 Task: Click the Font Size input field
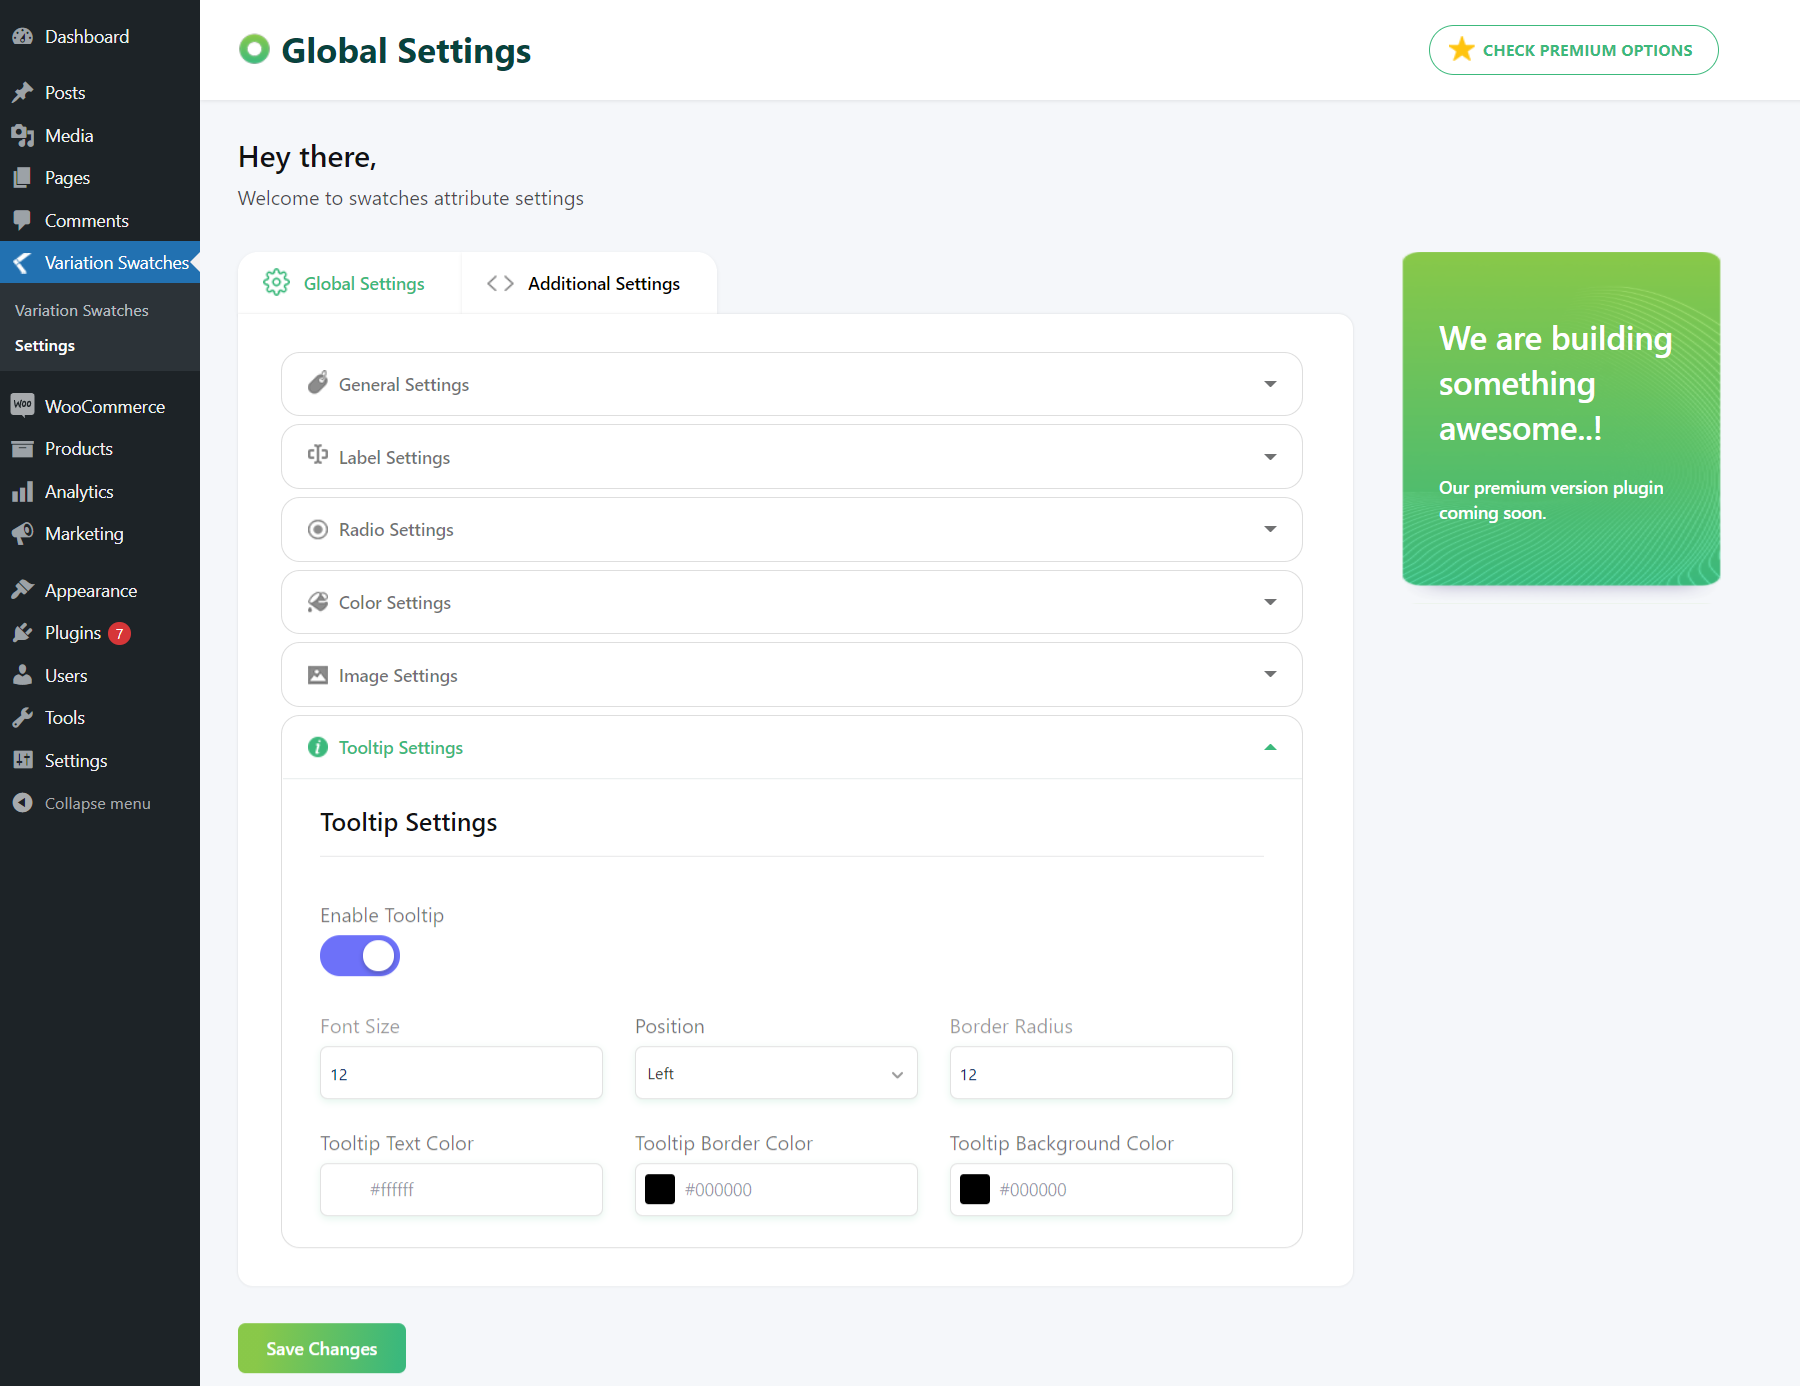tap(461, 1073)
